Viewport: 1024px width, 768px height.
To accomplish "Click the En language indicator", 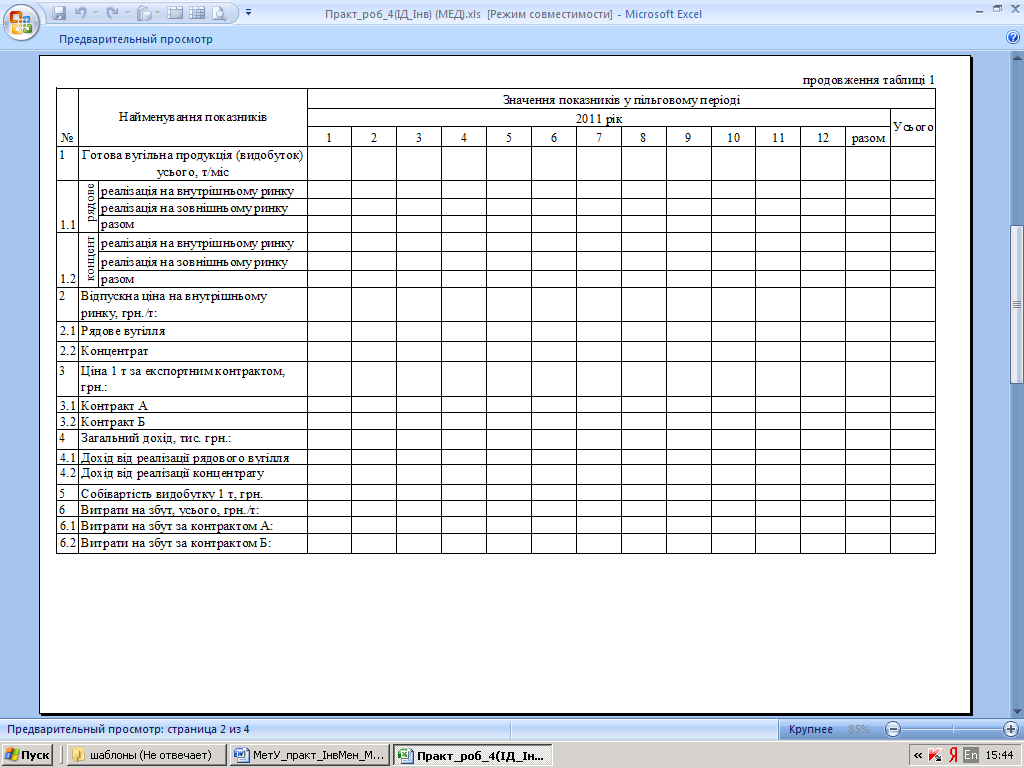I will (971, 756).
